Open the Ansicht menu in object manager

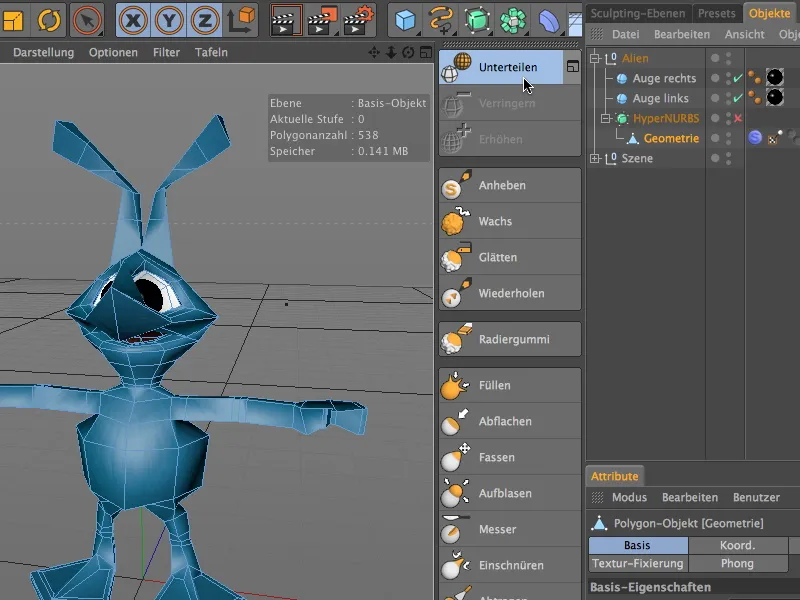pos(744,34)
